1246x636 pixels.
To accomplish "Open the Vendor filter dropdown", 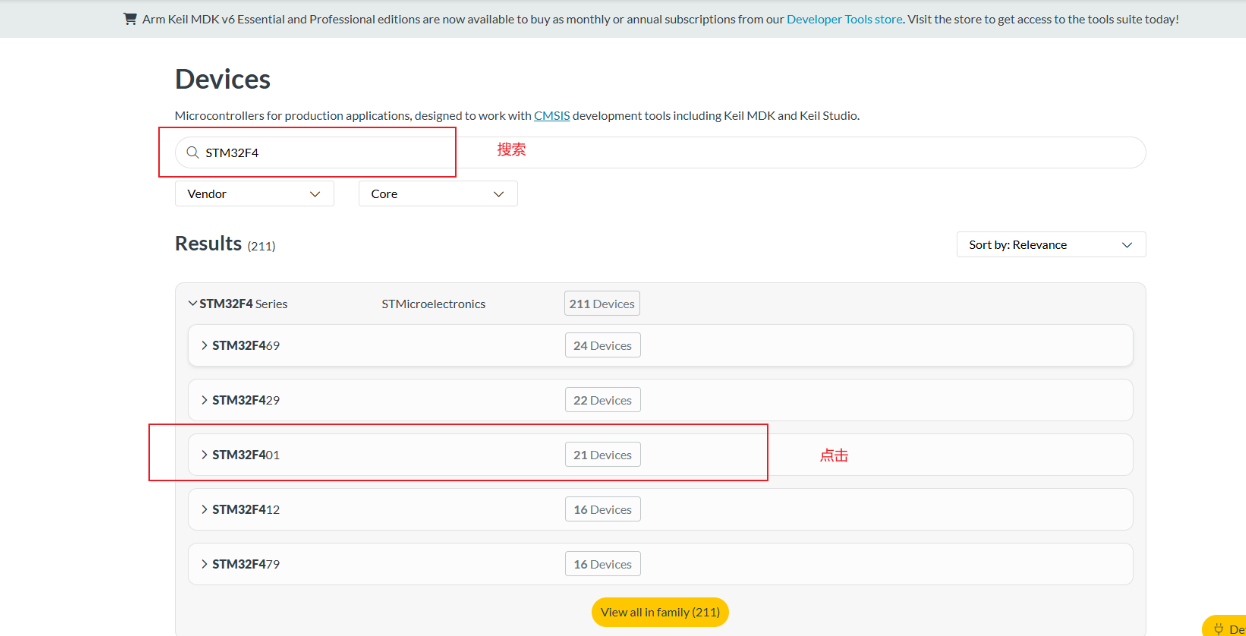I will [x=254, y=194].
